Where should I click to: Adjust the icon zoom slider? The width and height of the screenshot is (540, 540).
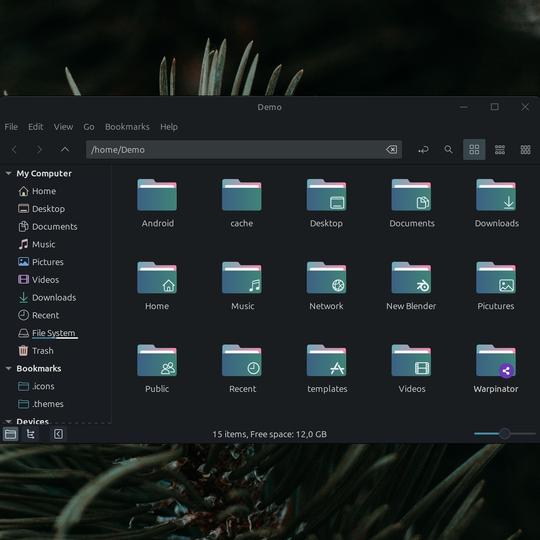point(505,434)
